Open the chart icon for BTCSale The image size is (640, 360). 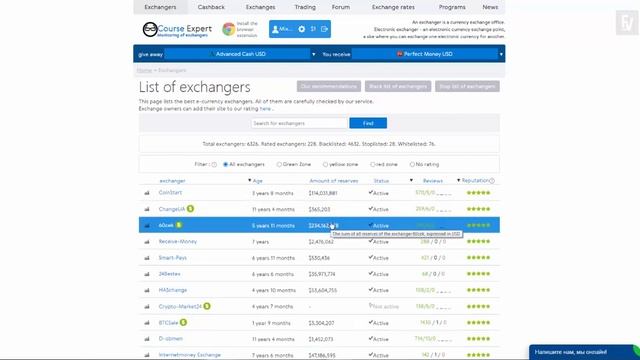[x=147, y=323]
